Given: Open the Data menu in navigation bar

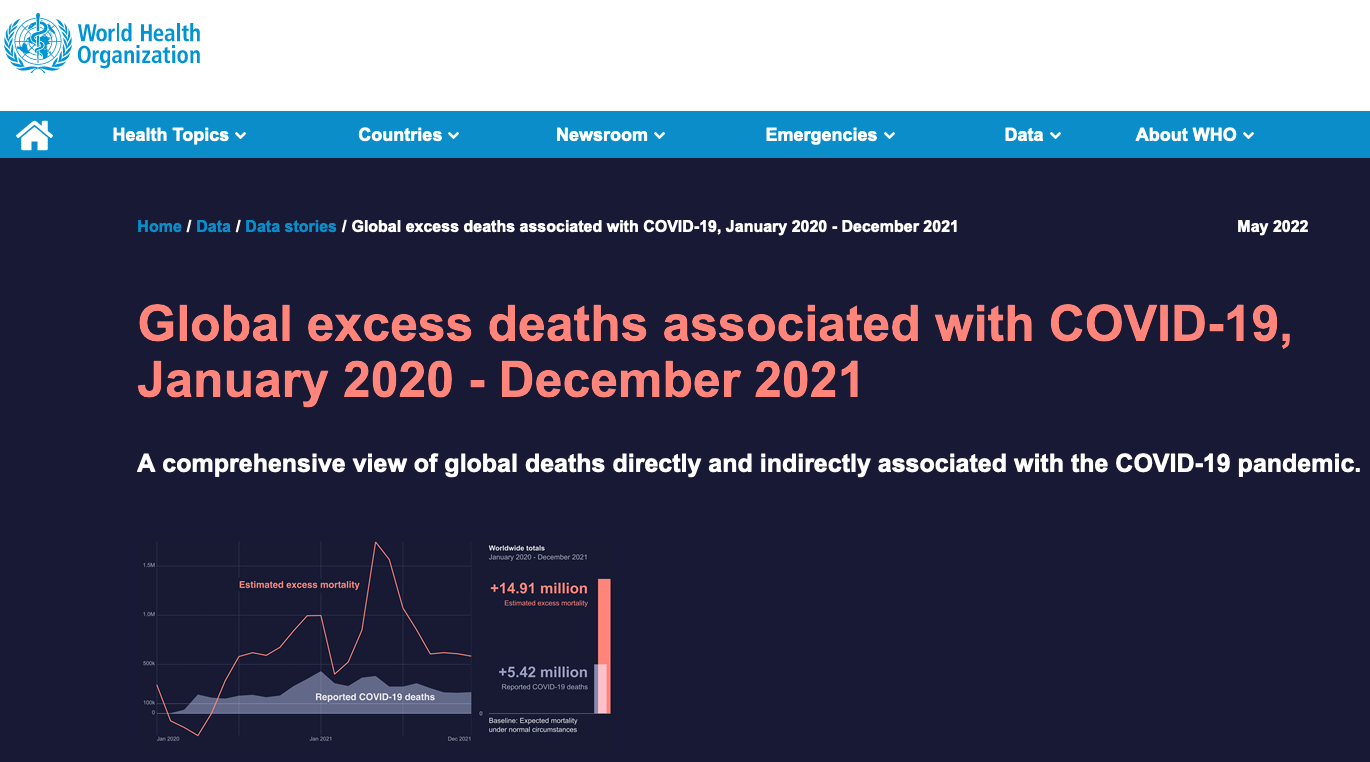Looking at the screenshot, I should (1032, 135).
